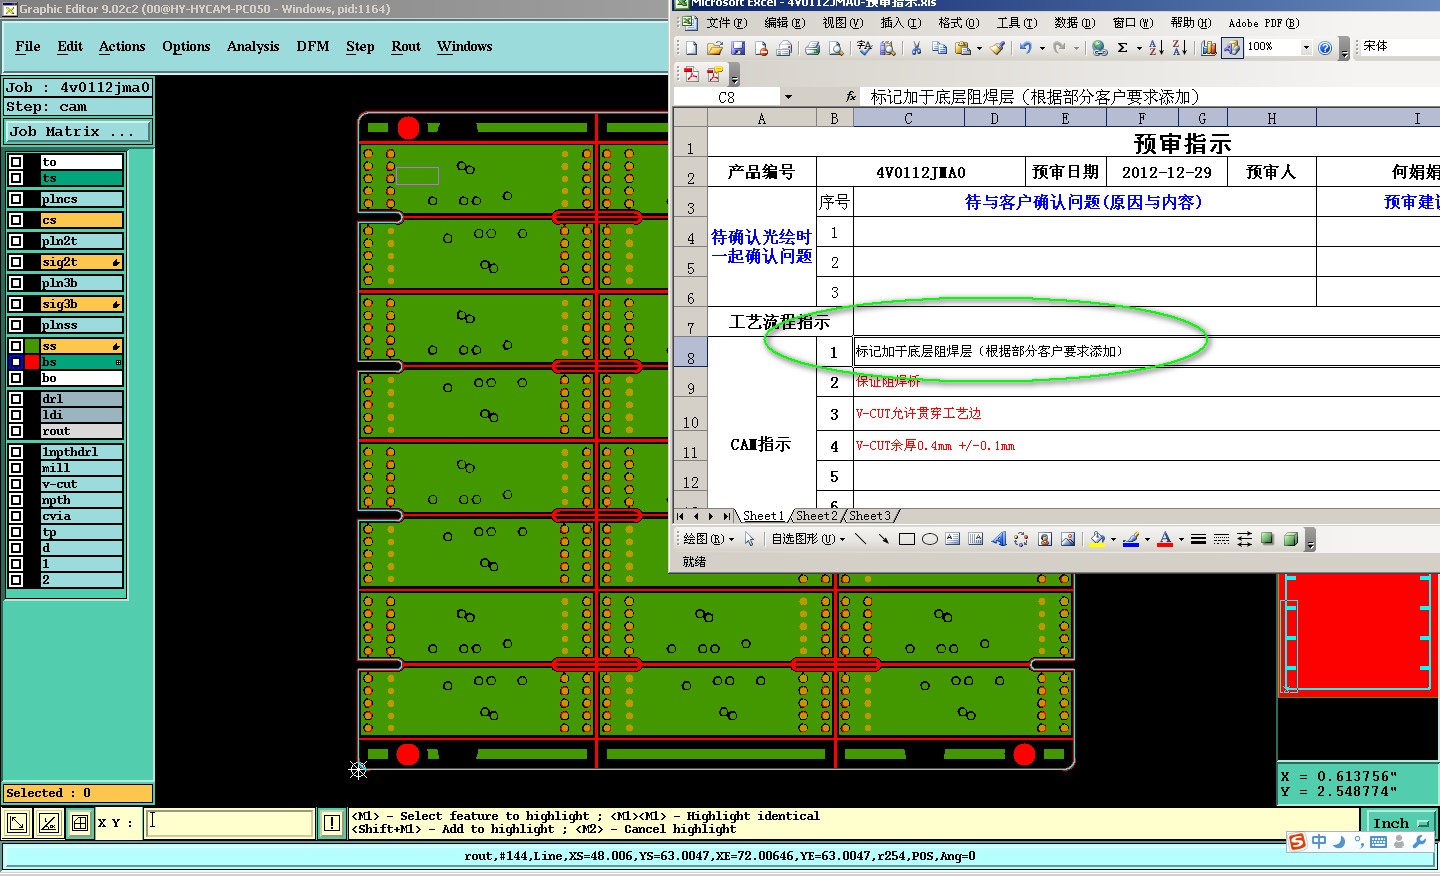Toggle the checkbox for layer plnss

pos(16,325)
